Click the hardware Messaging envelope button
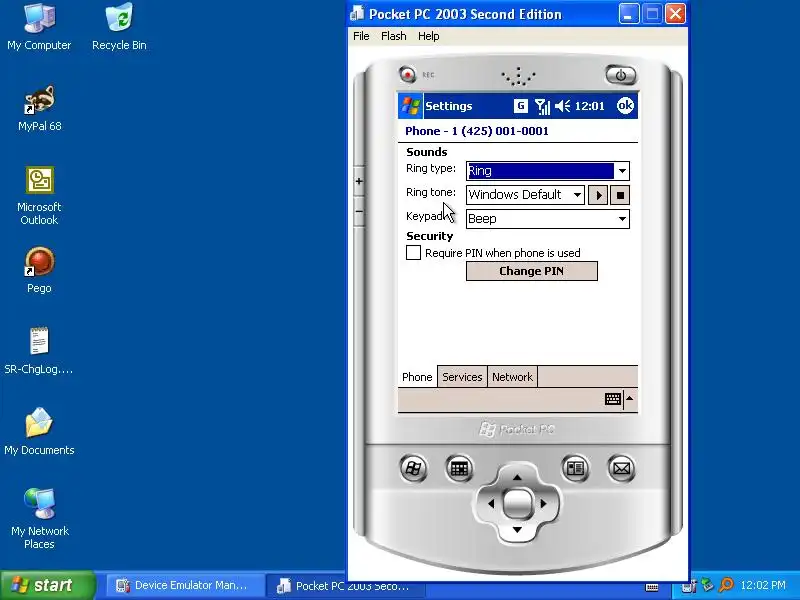 (x=621, y=468)
